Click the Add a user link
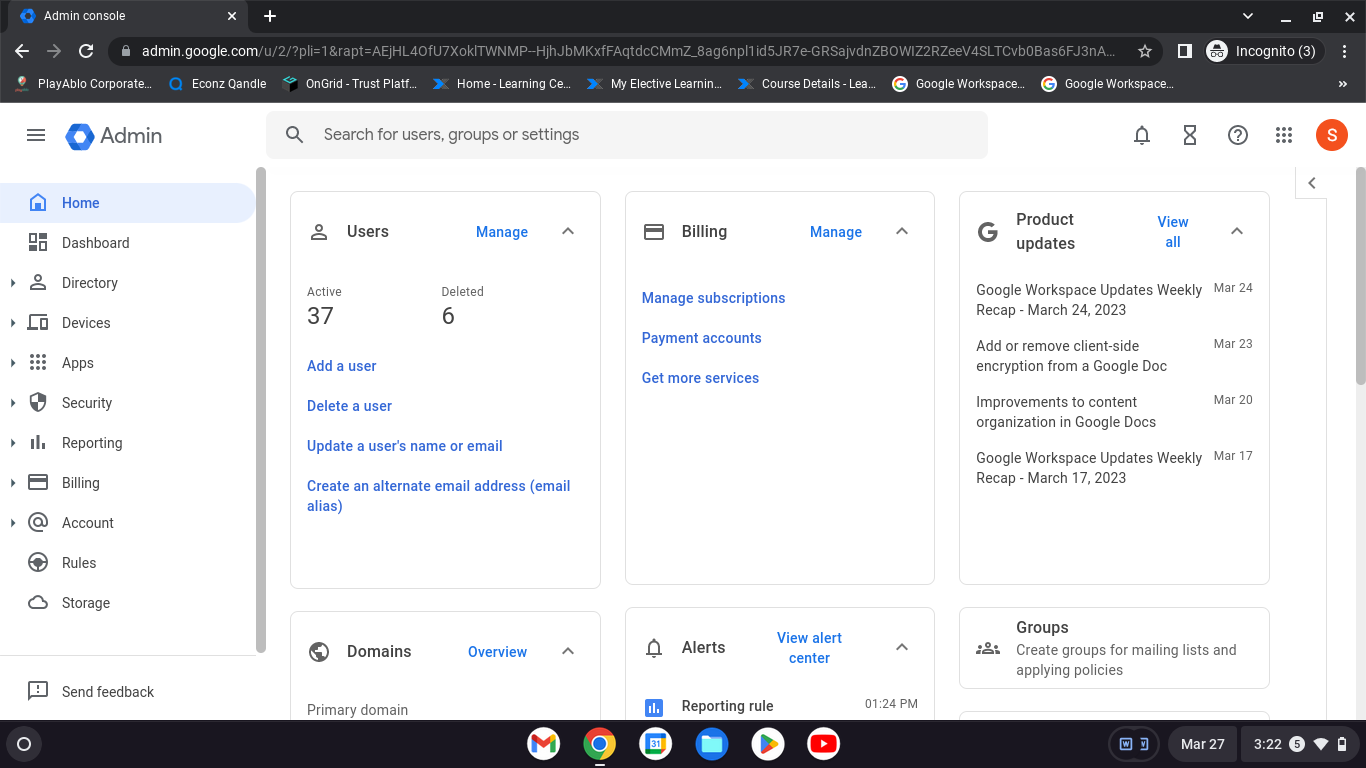Screen dimensions: 1366x768 342,366
